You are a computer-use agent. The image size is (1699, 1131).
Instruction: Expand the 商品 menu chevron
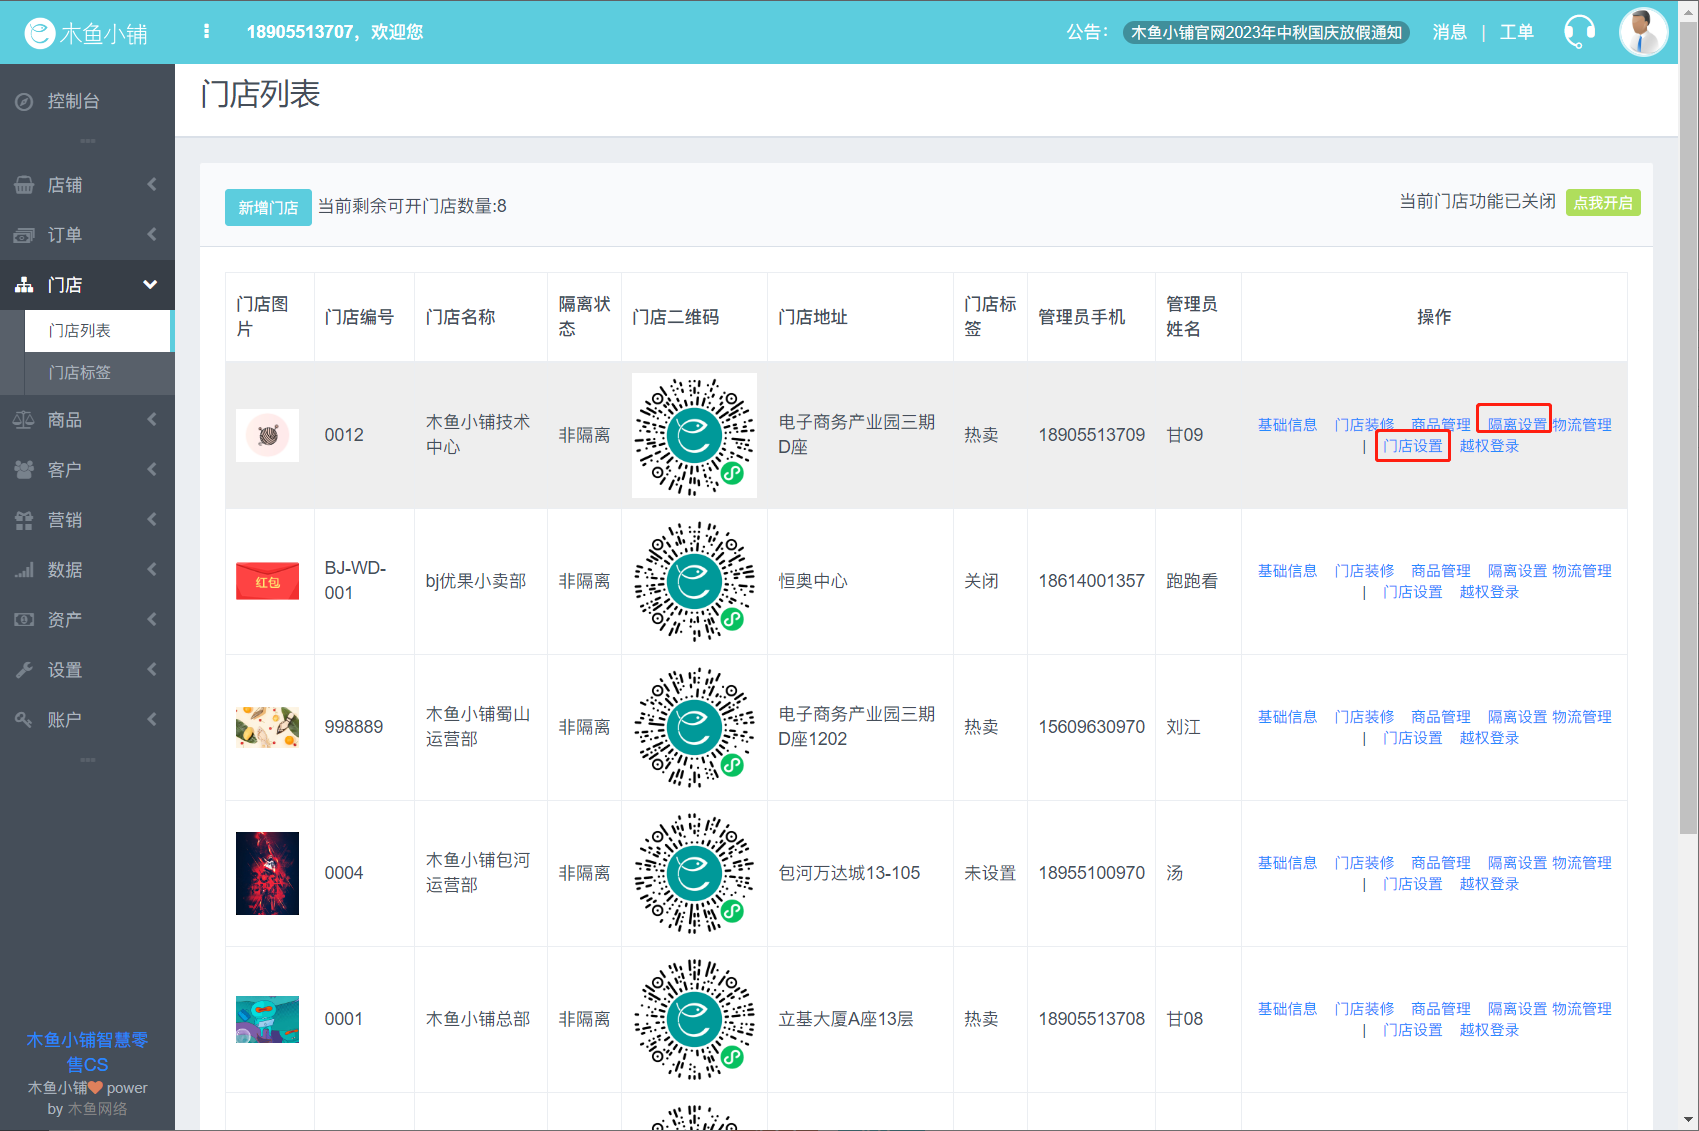152,419
